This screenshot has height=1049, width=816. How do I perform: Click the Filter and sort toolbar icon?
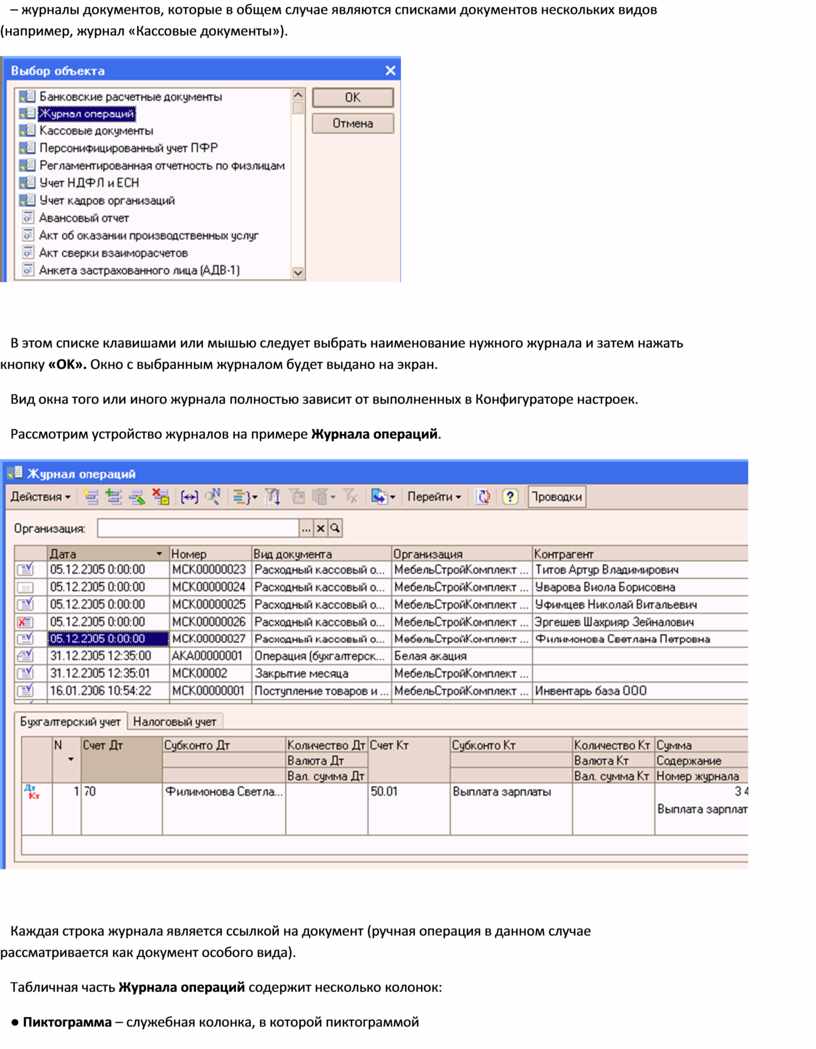tap(272, 497)
